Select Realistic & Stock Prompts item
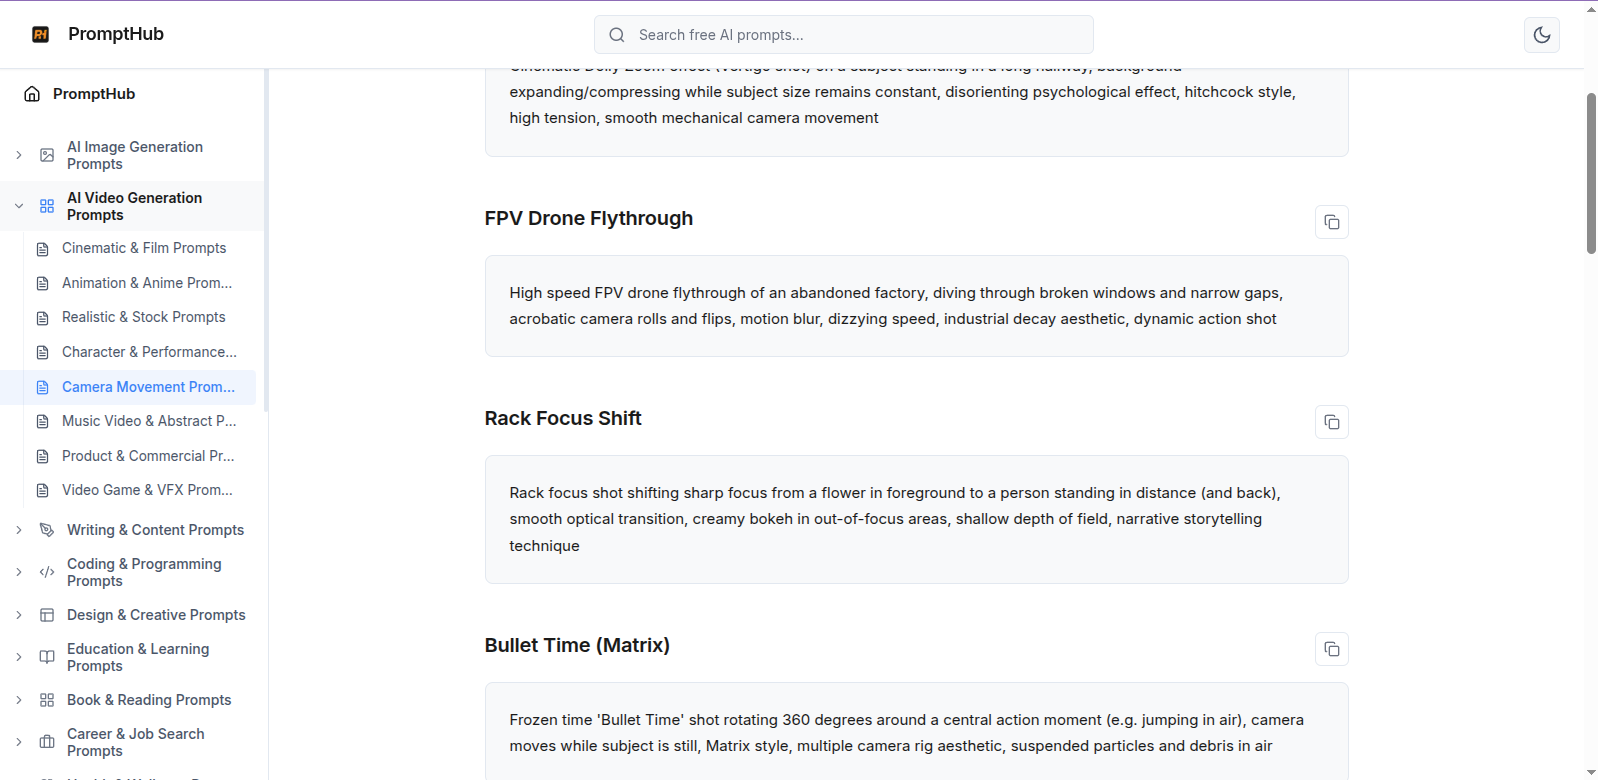The height and width of the screenshot is (780, 1598). 143,317
